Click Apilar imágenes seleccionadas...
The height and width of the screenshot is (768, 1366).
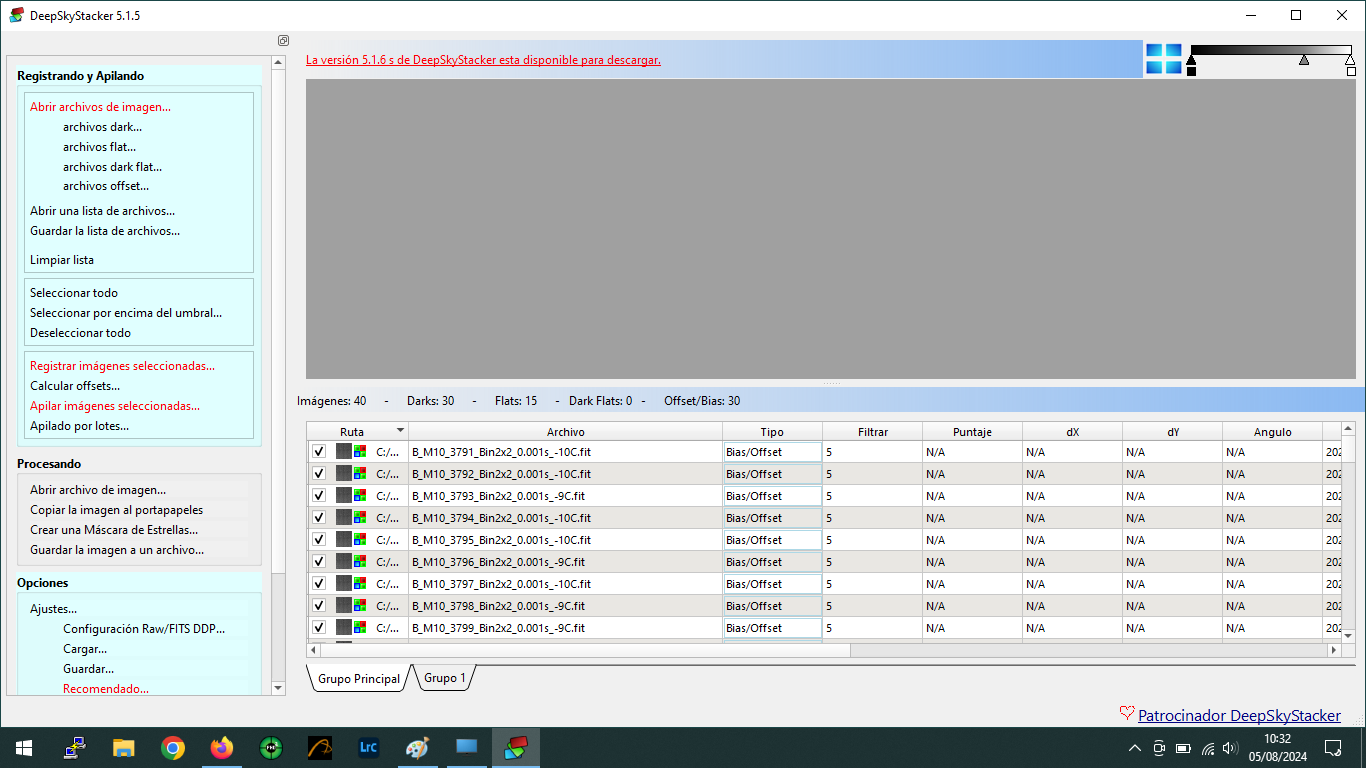tap(115, 406)
